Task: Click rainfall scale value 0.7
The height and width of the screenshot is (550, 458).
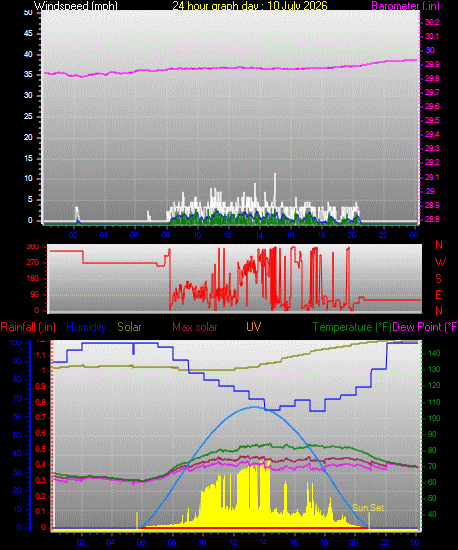Action: click(x=41, y=417)
